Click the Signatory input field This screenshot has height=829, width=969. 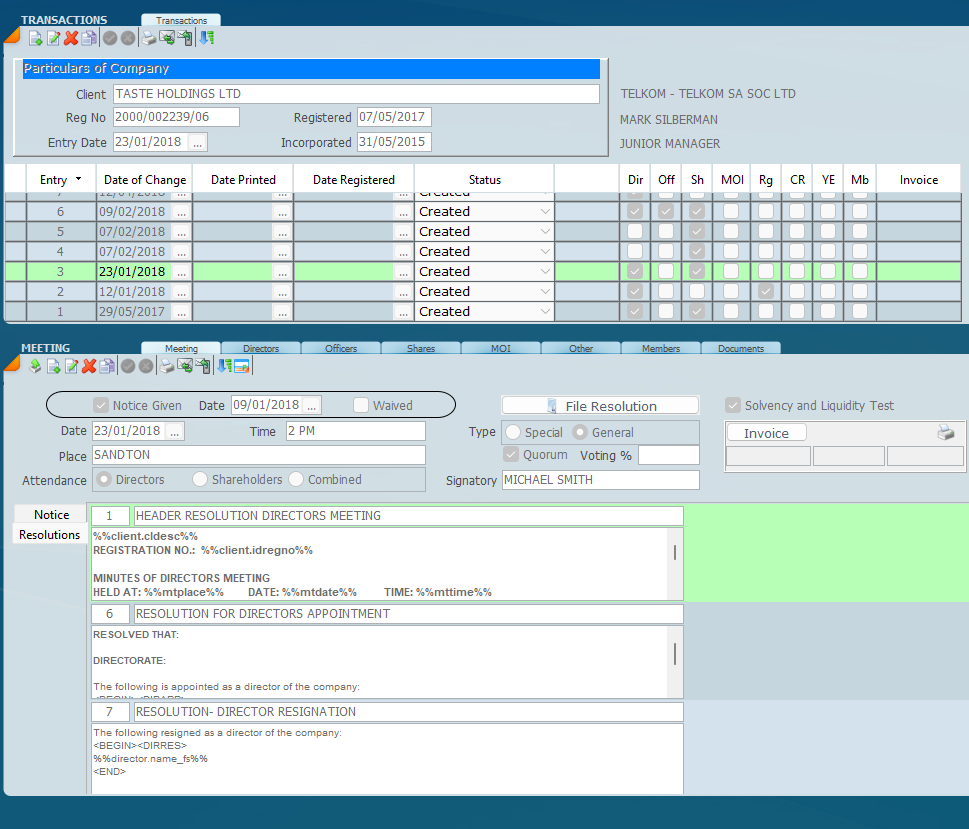point(600,480)
